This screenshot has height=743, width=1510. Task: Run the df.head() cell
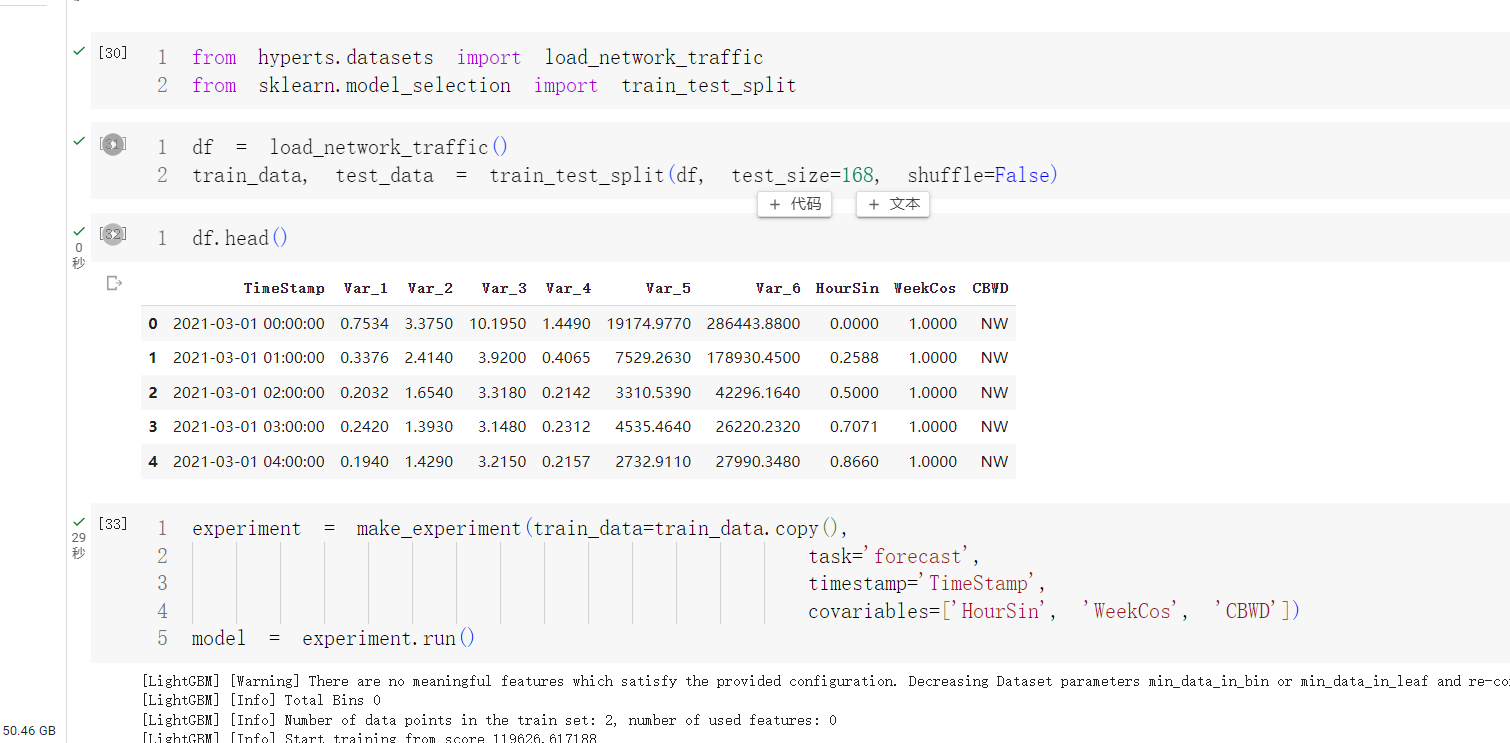pos(113,237)
